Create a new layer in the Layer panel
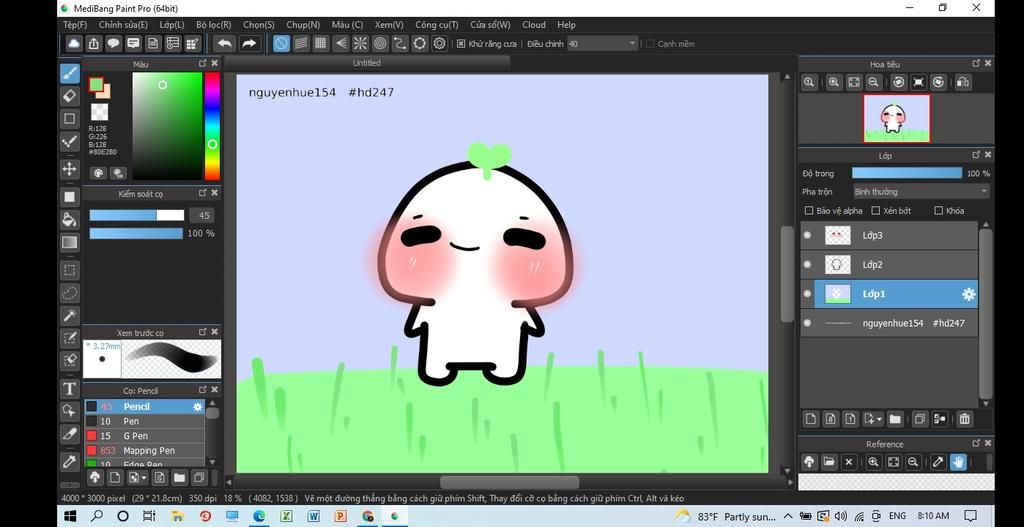1024x527 pixels. click(810, 419)
